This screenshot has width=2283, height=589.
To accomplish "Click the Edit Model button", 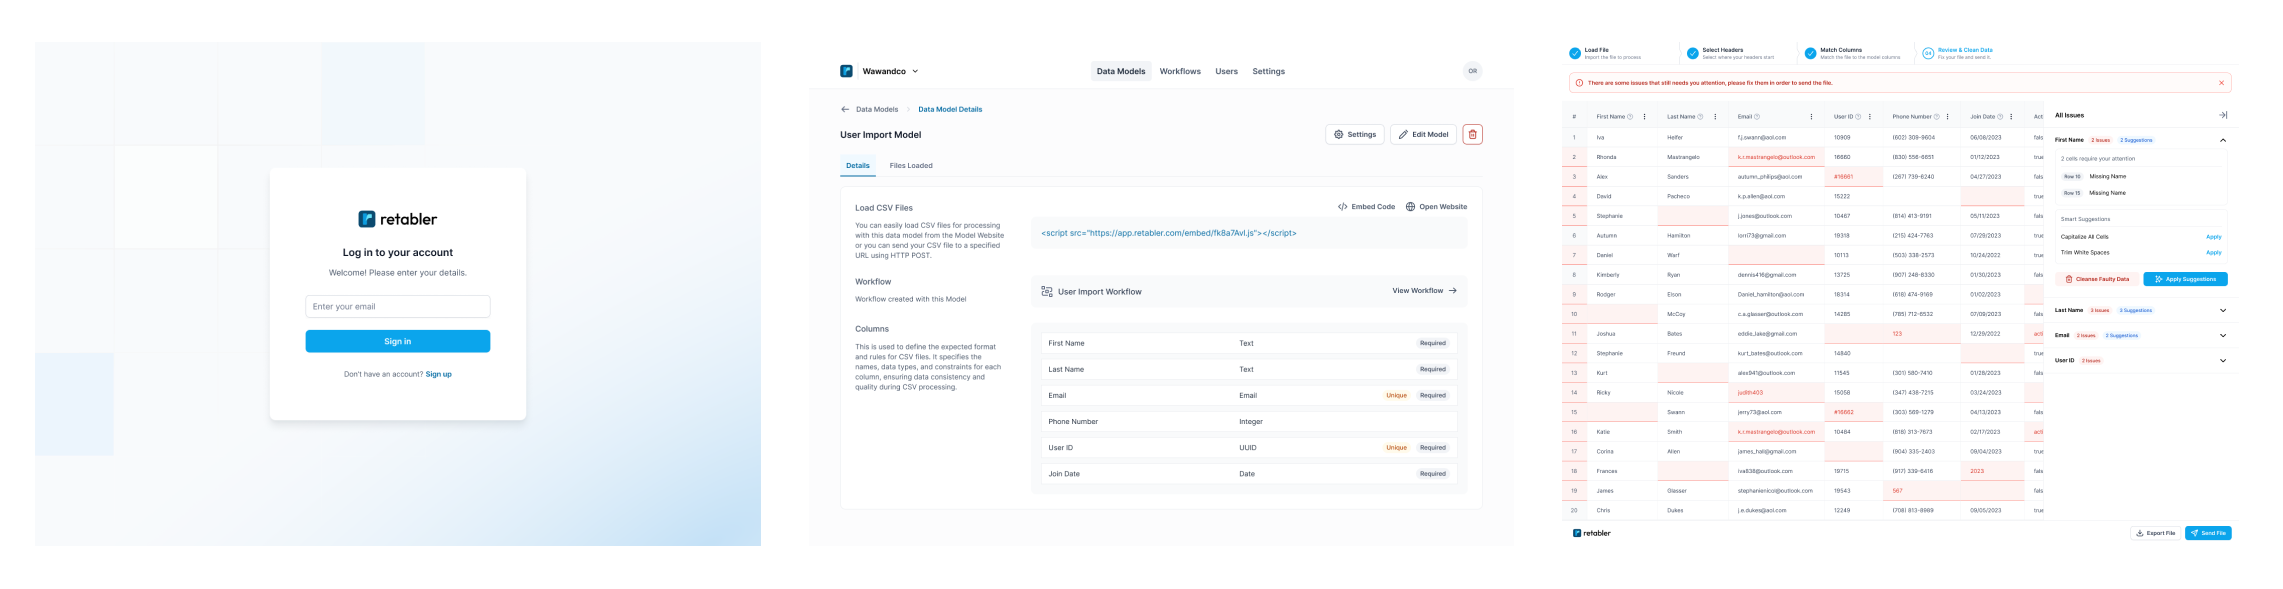I will (1423, 134).
